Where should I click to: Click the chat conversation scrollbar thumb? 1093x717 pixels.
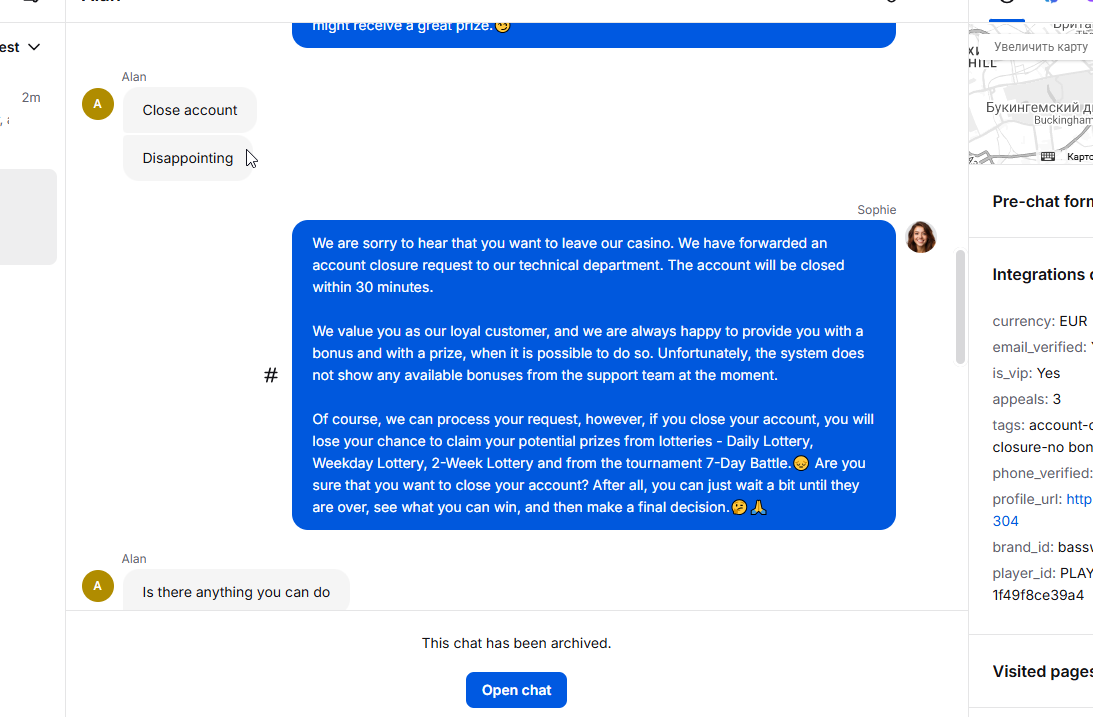pyautogui.click(x=960, y=306)
